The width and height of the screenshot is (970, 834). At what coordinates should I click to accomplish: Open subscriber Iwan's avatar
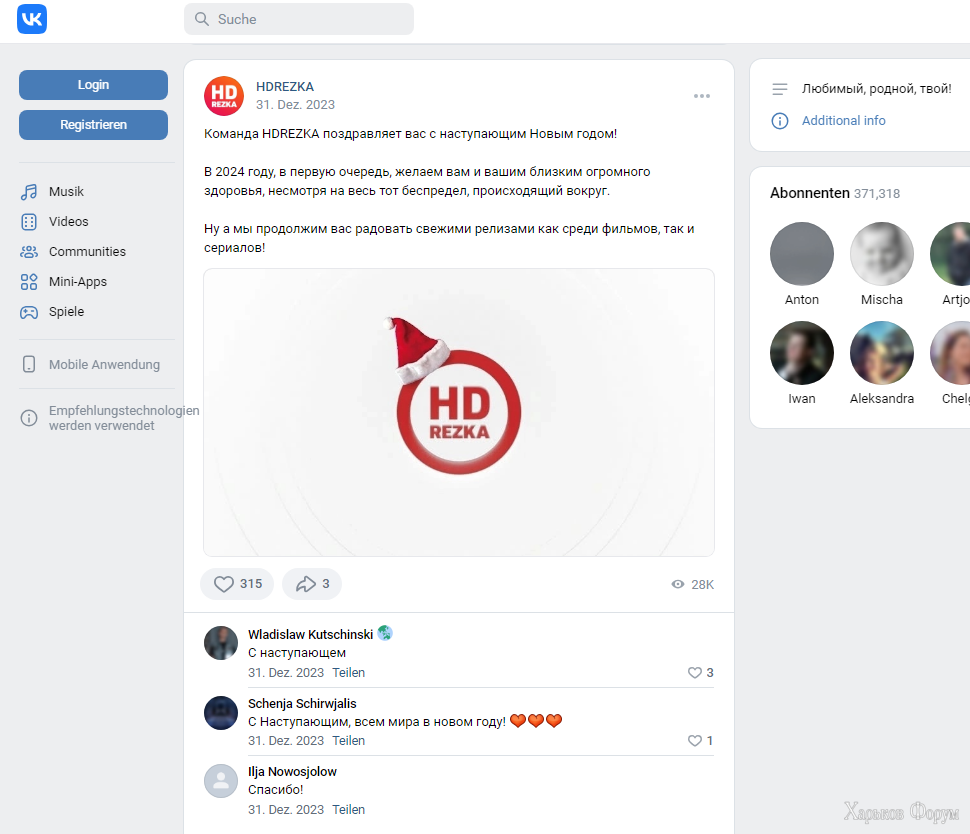tap(802, 353)
